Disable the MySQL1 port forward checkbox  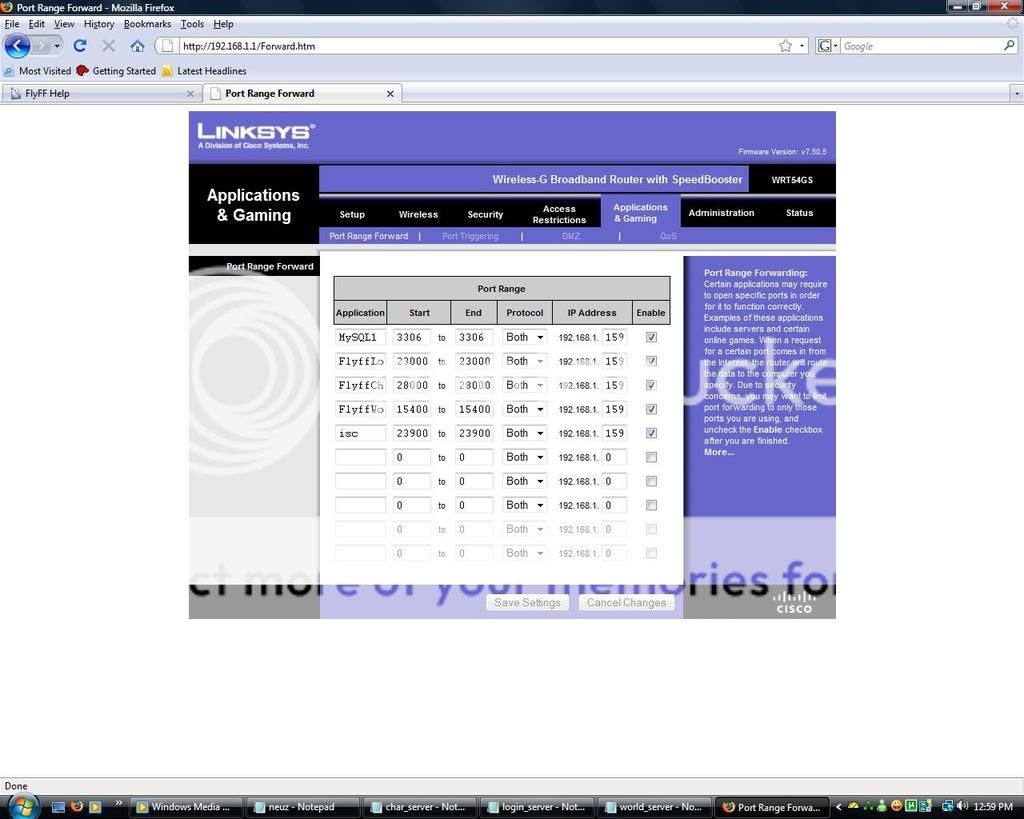pos(651,338)
